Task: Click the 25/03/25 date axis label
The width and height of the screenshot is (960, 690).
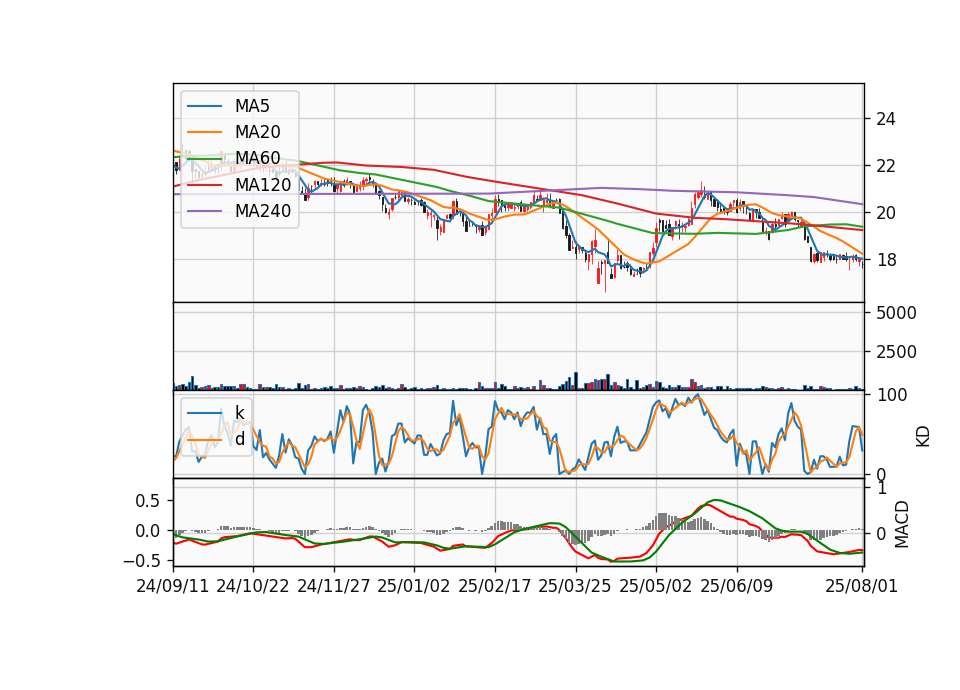Action: [575, 586]
